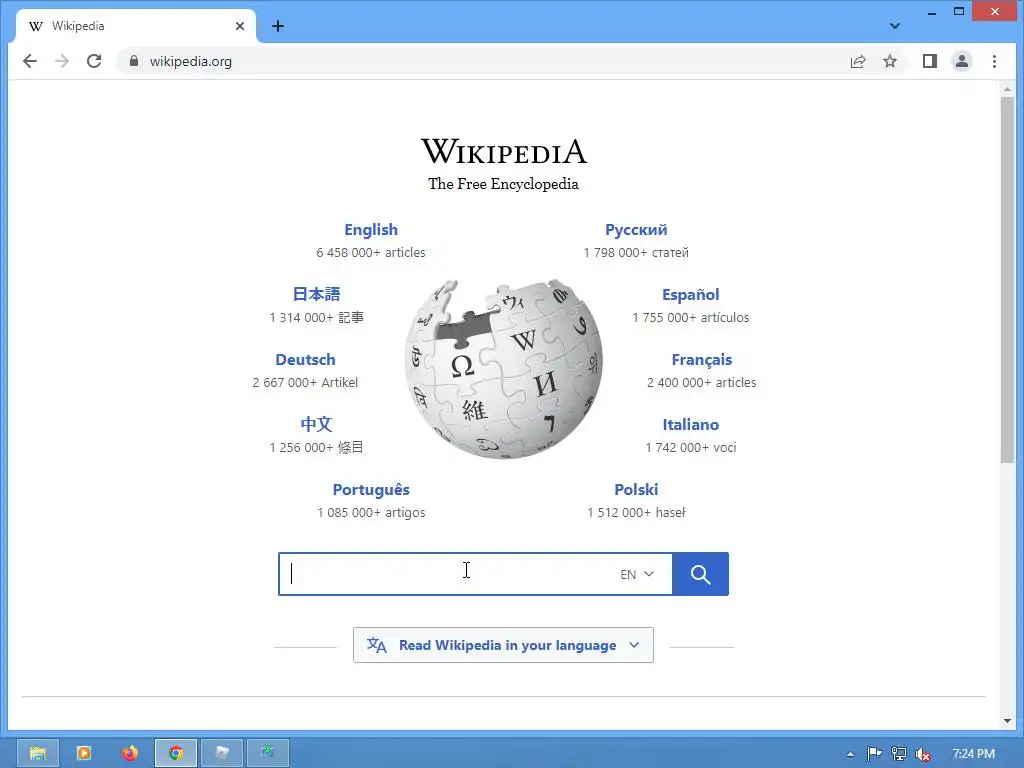Launch Firefox from the taskbar
This screenshot has width=1024, height=768.
click(130, 753)
